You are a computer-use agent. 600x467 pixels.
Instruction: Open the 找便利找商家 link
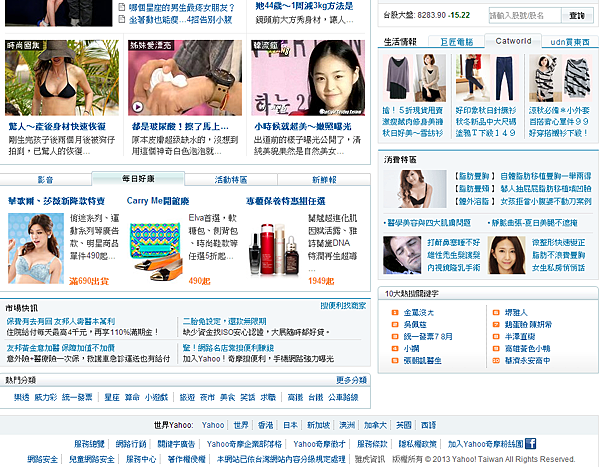[343, 305]
